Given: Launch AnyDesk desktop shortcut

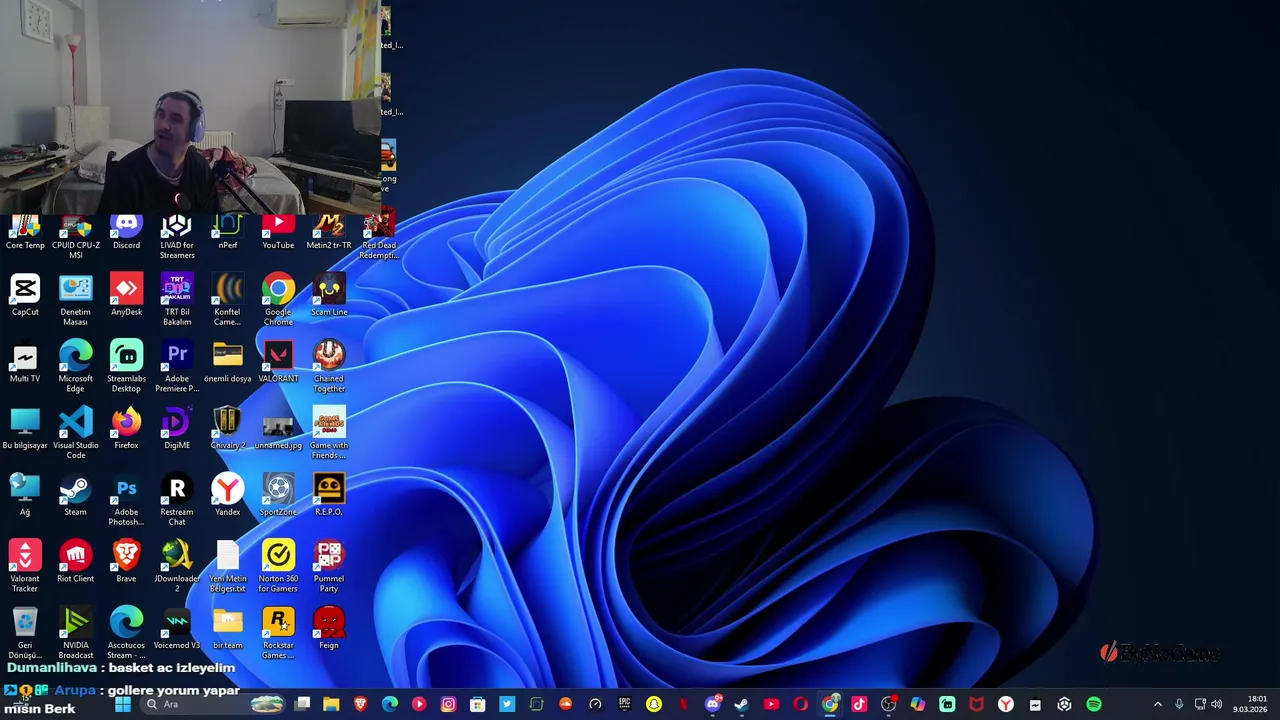Looking at the screenshot, I should coord(126,295).
